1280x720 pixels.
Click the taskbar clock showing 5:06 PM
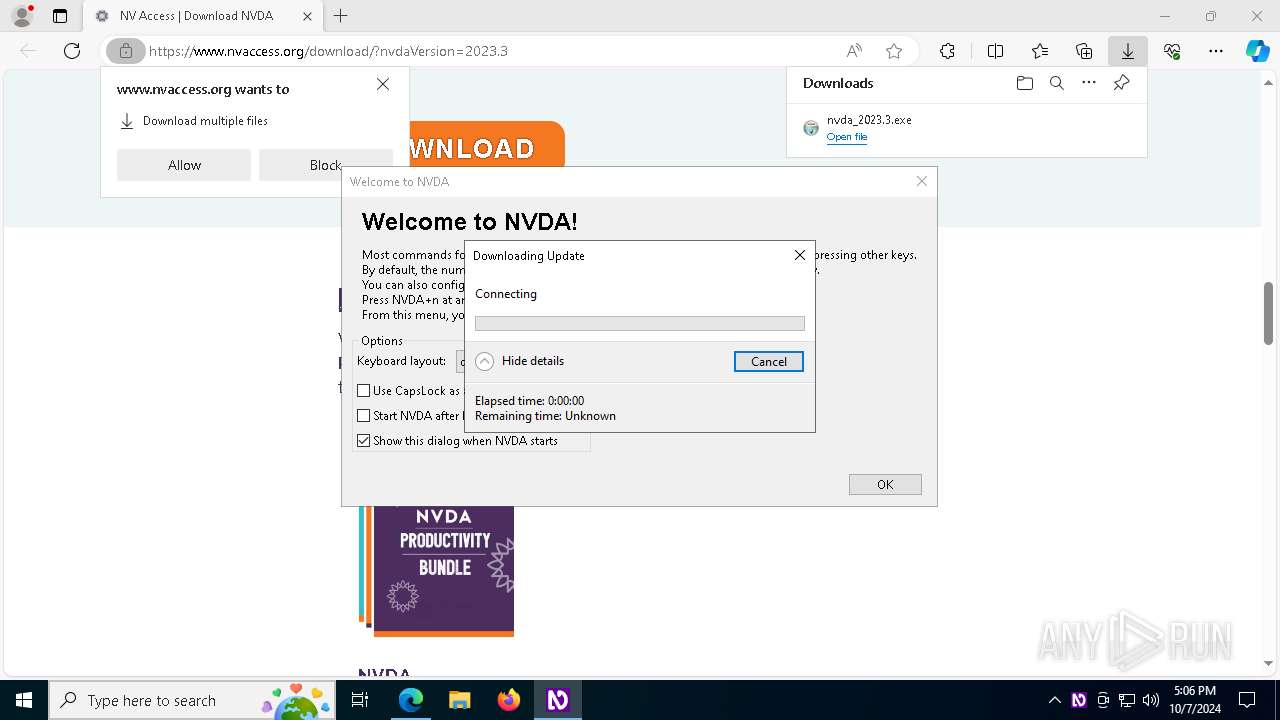(x=1194, y=700)
